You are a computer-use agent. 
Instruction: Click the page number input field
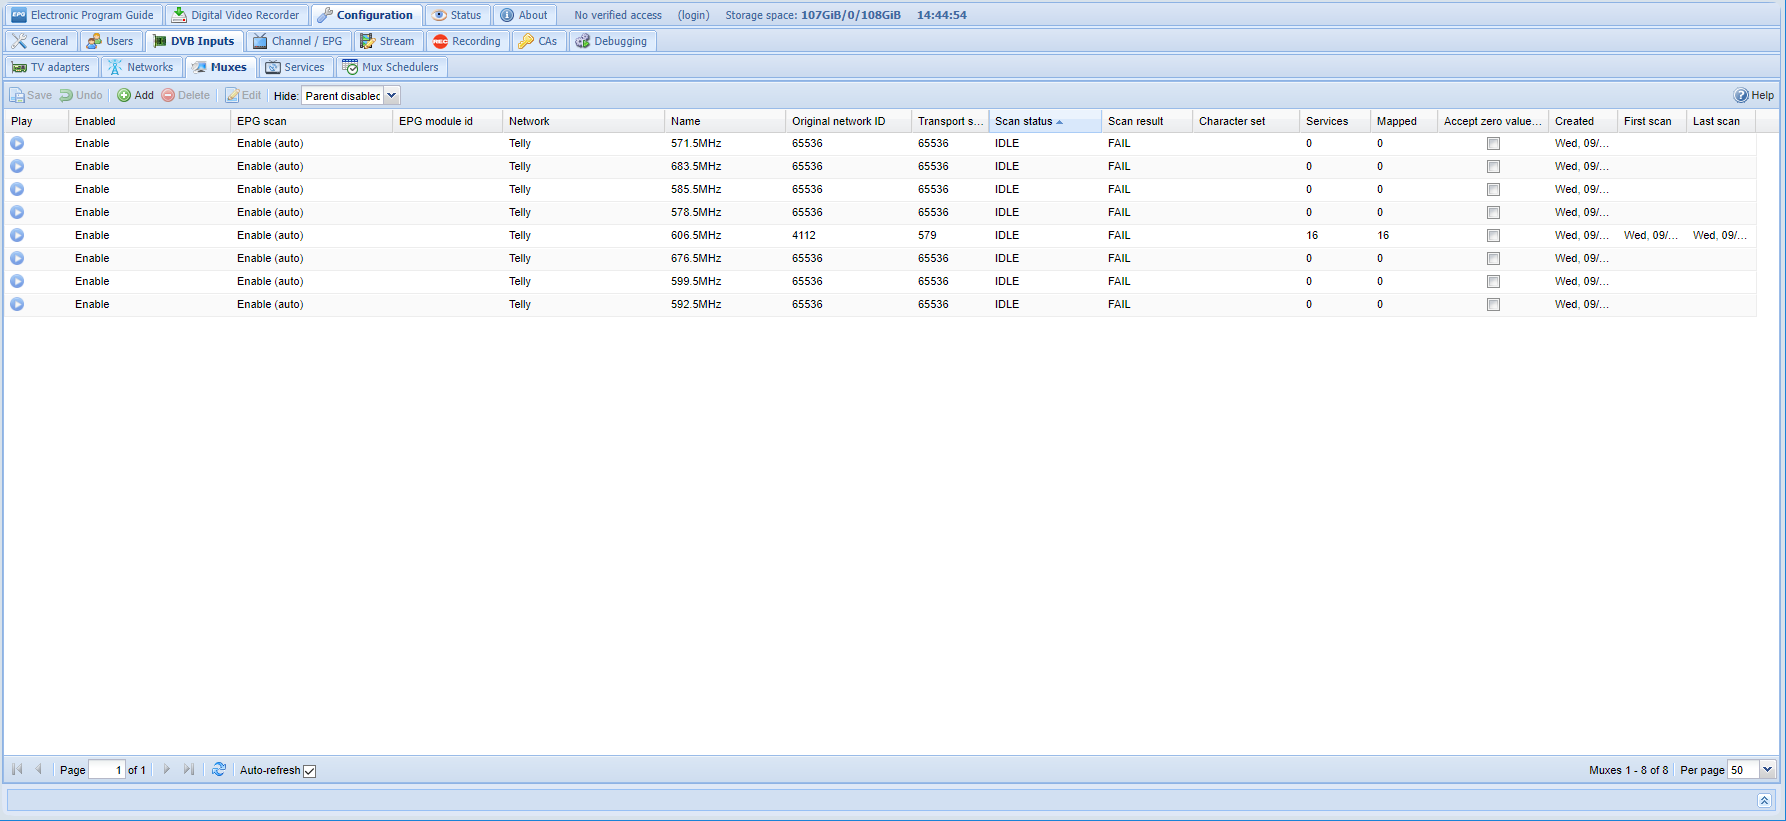point(107,770)
